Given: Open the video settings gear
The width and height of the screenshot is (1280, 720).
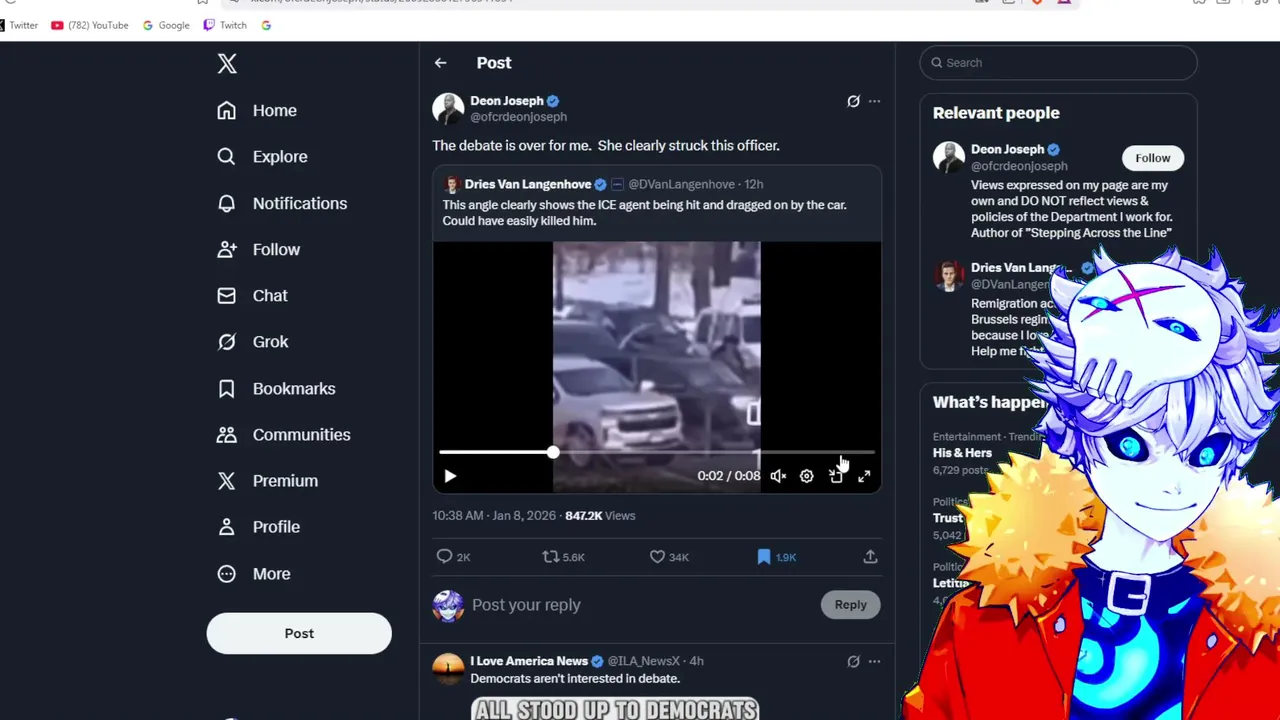Looking at the screenshot, I should point(806,476).
